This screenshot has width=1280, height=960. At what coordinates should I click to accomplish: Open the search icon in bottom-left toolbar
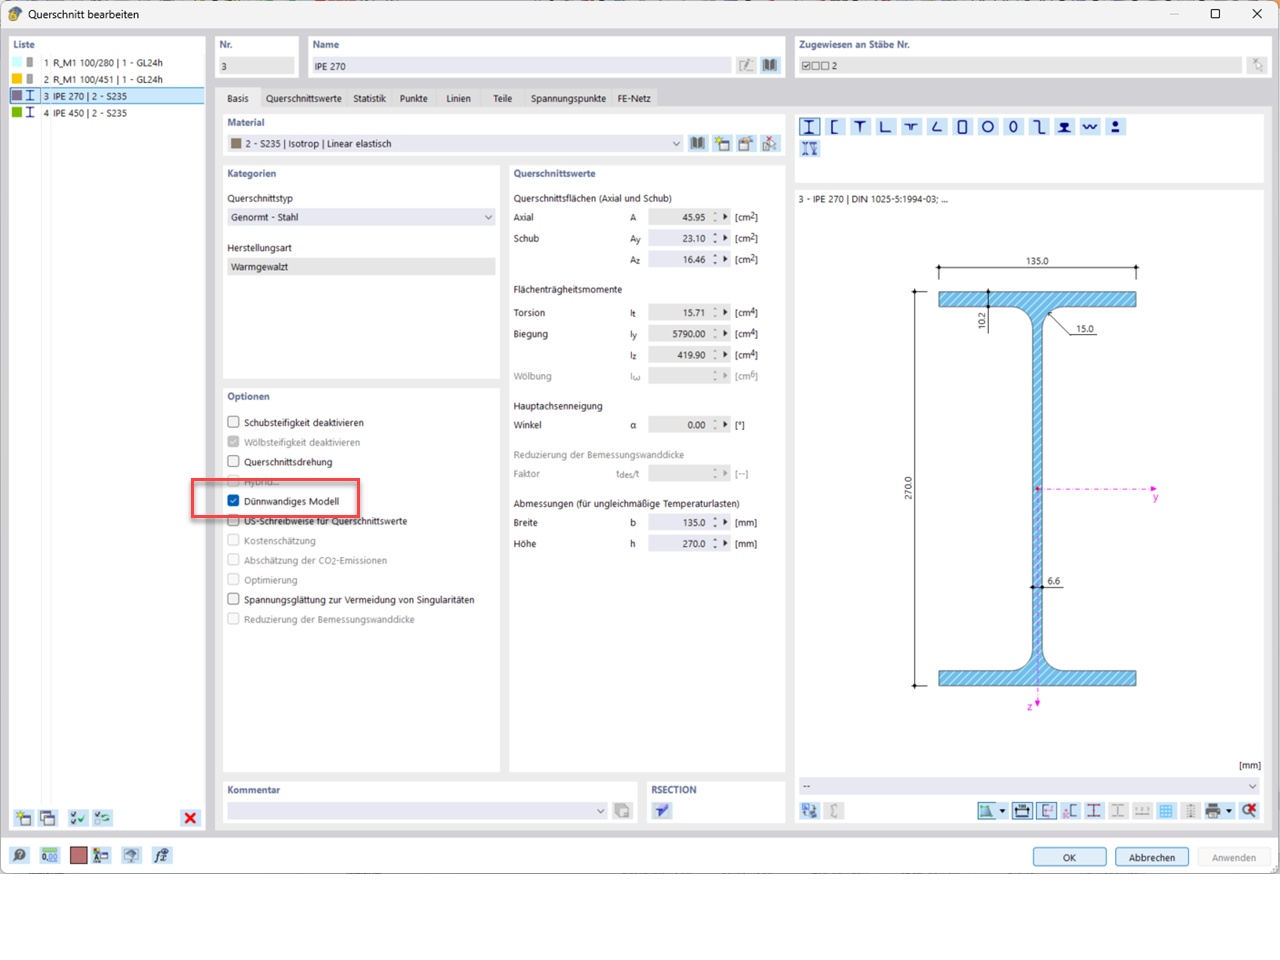click(x=19, y=855)
